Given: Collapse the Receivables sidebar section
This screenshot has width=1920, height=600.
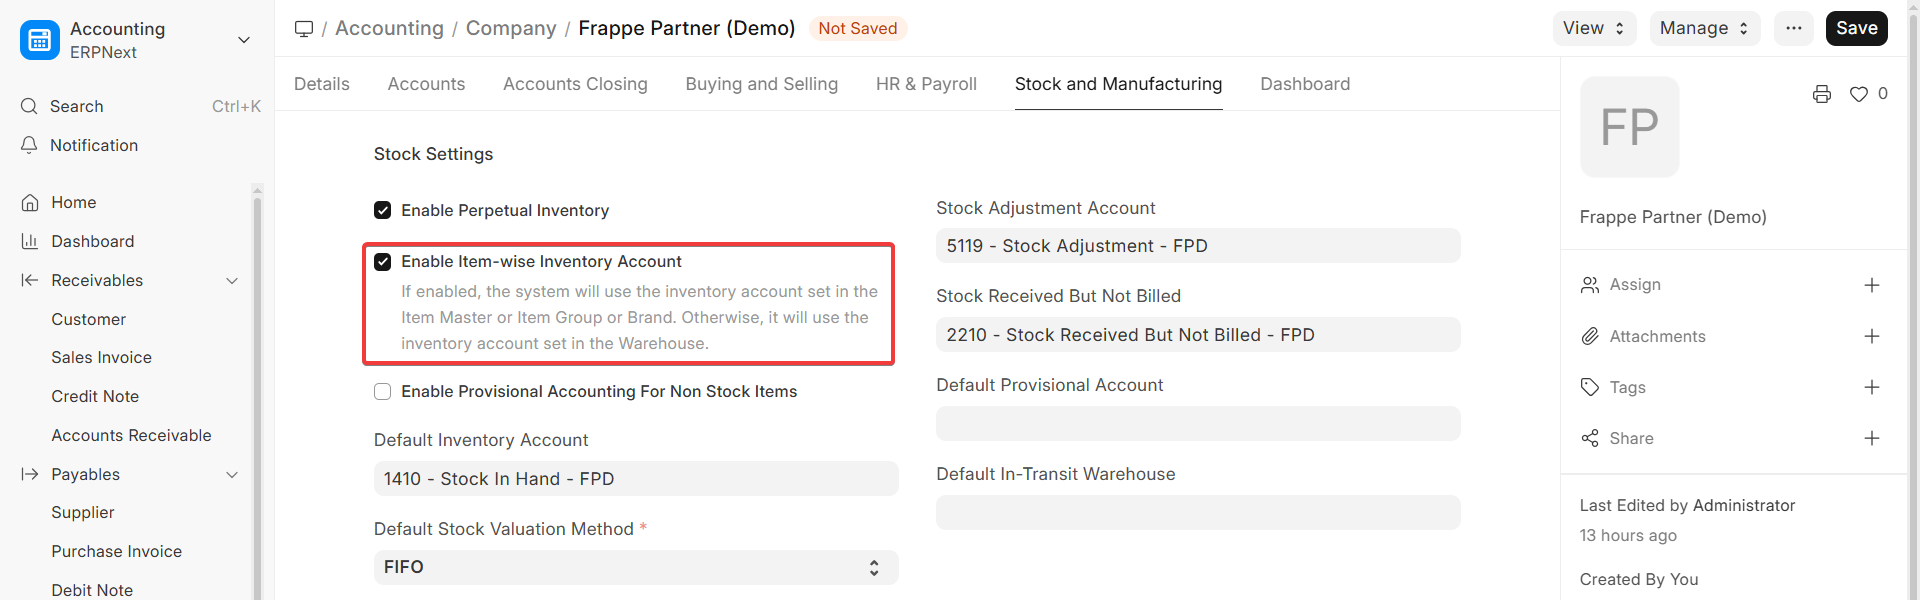Looking at the screenshot, I should point(232,280).
